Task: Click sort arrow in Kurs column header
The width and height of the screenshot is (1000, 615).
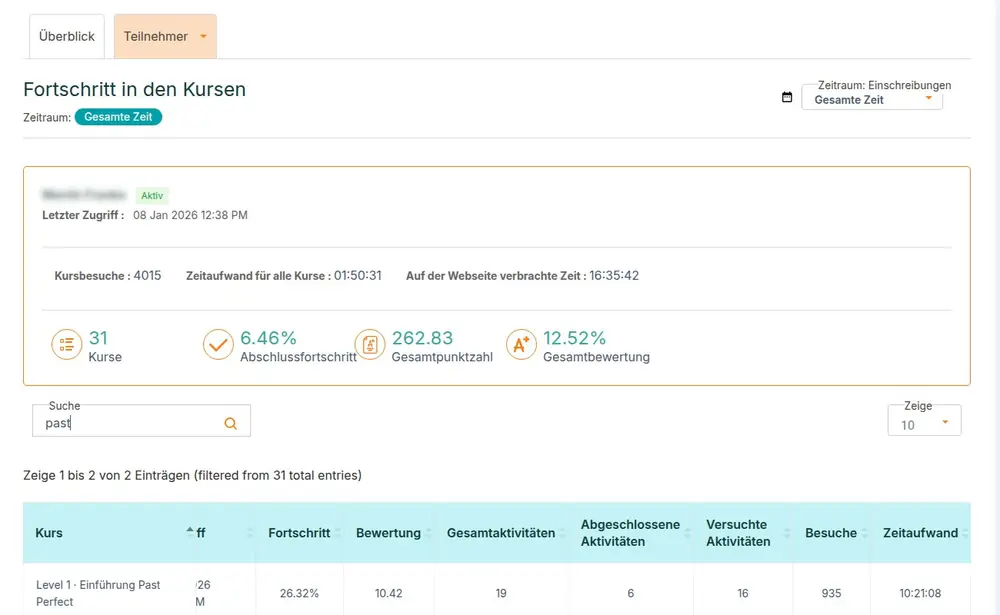Action: tap(190, 532)
